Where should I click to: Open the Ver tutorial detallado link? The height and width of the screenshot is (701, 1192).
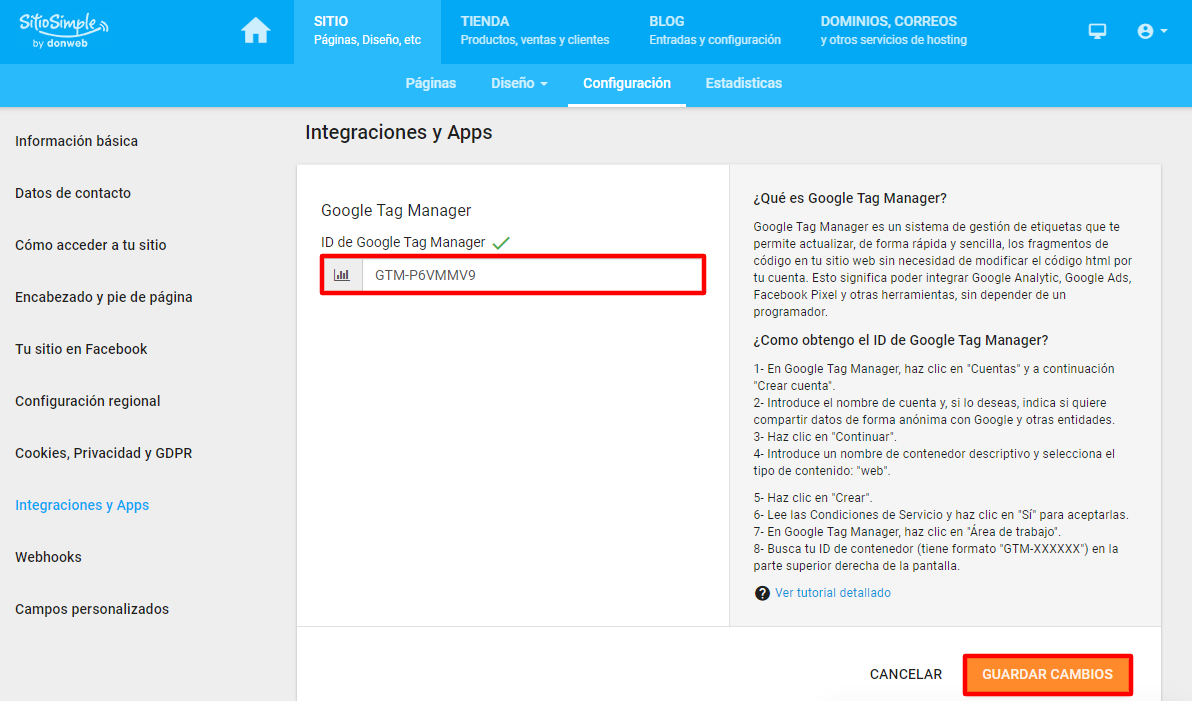[x=832, y=593]
